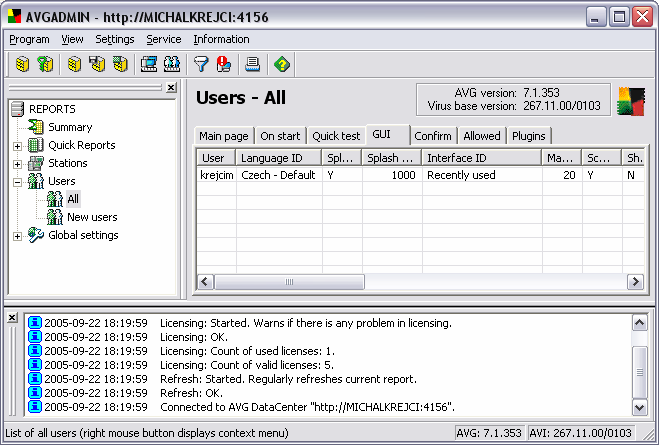Open the Program menu

click(x=29, y=39)
